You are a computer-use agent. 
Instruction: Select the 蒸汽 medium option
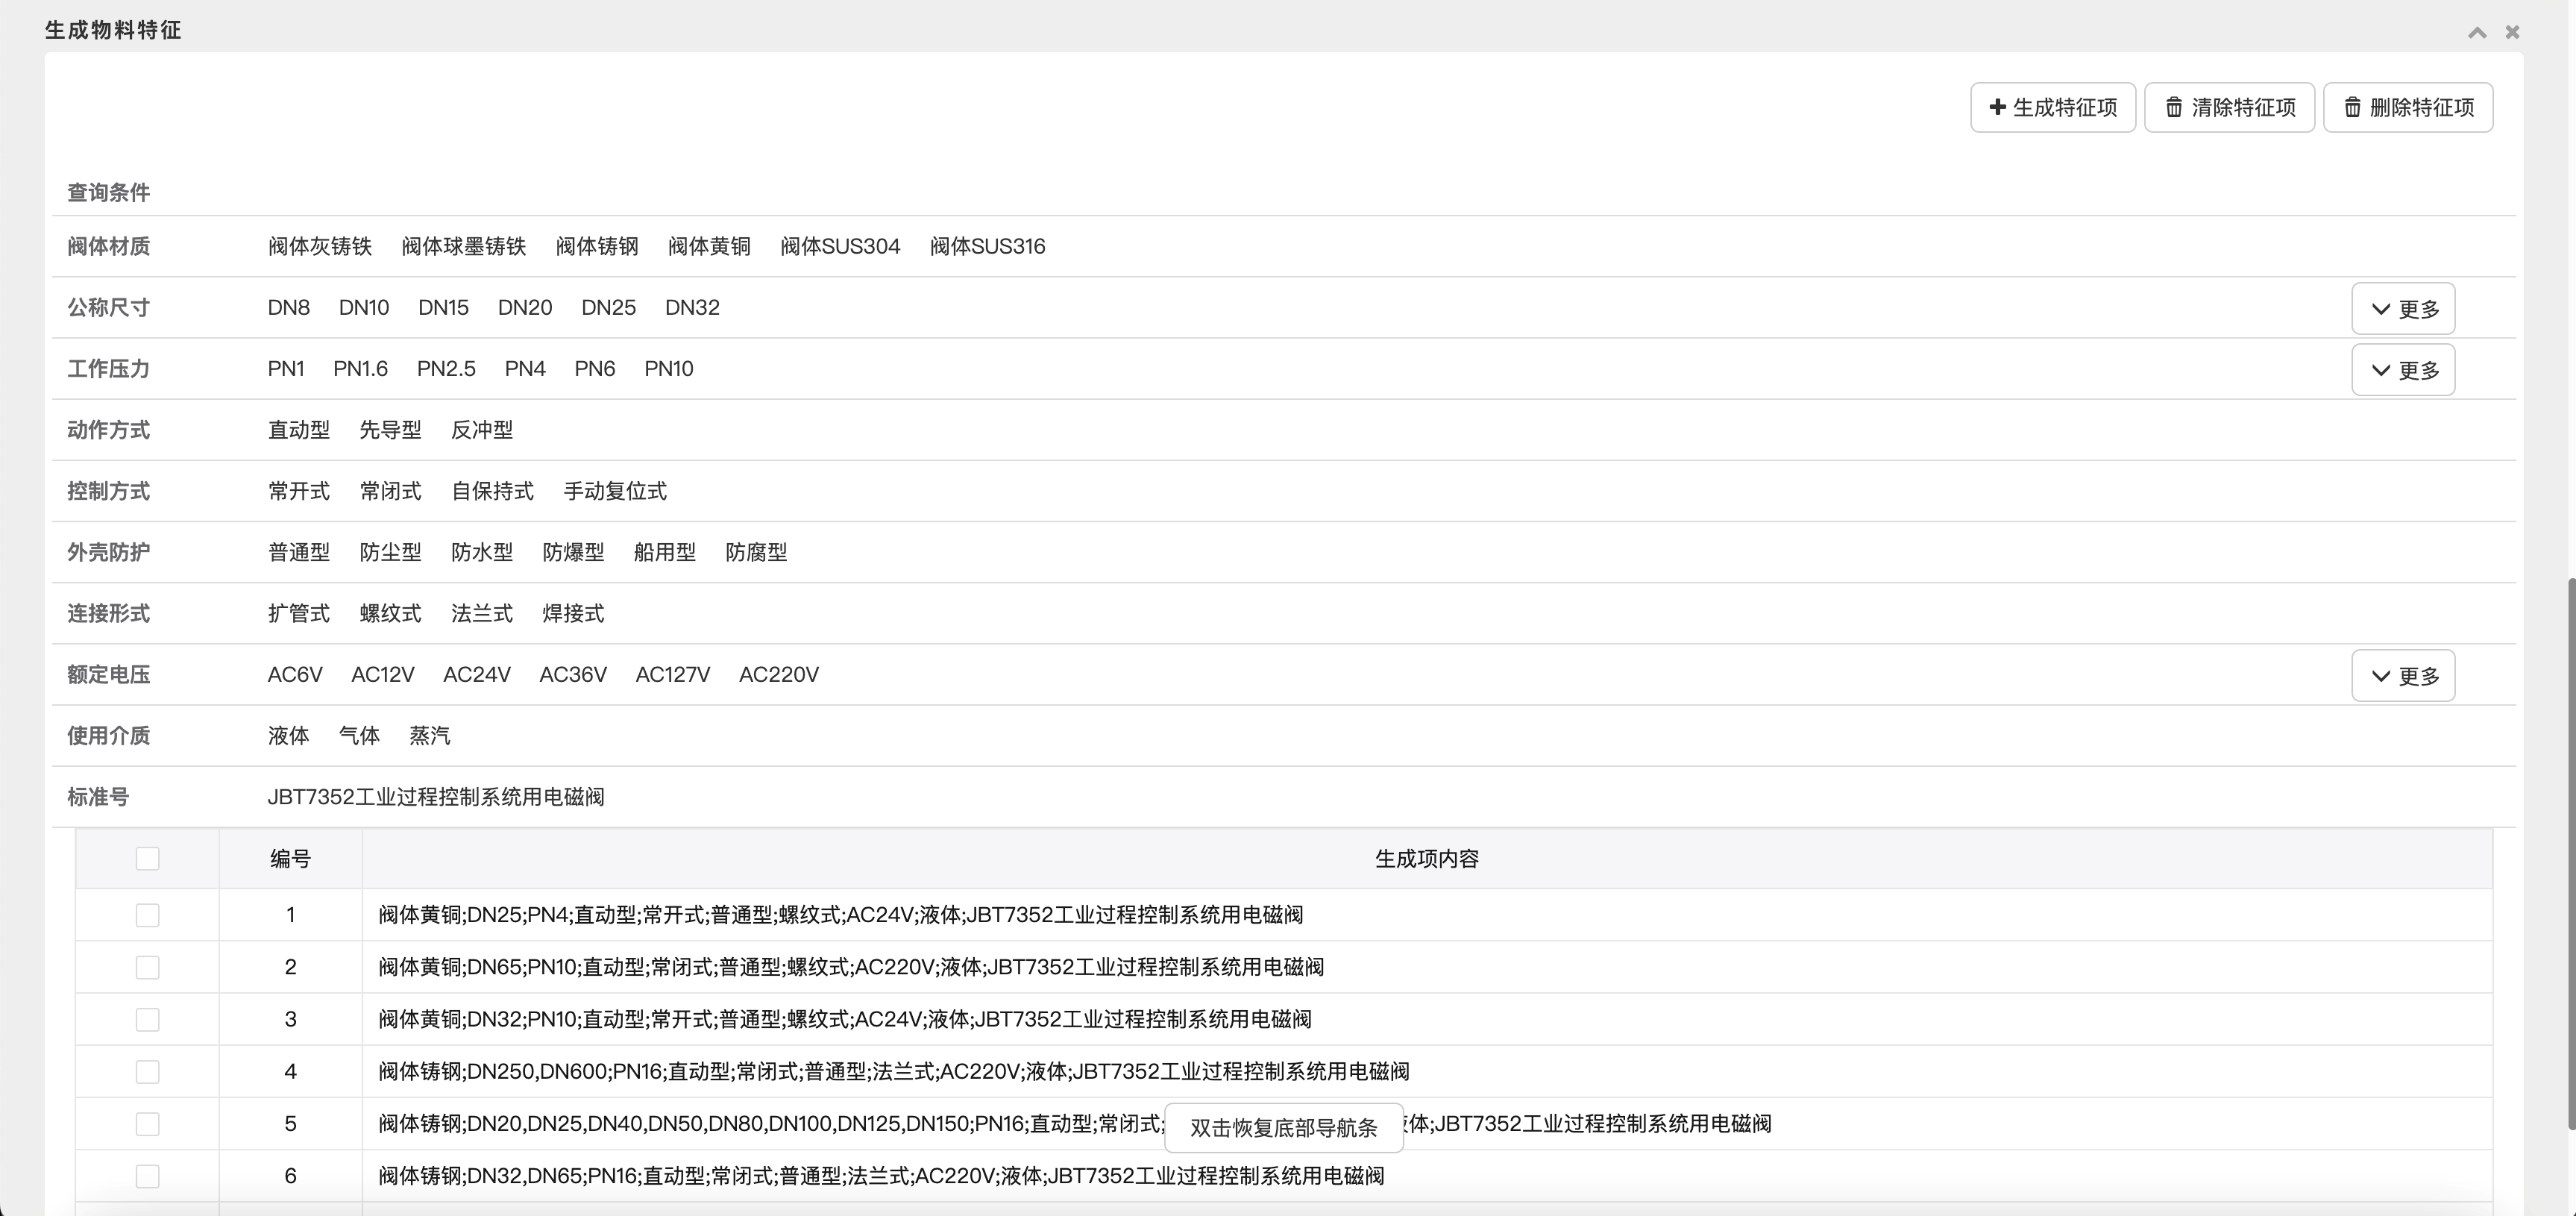click(429, 736)
